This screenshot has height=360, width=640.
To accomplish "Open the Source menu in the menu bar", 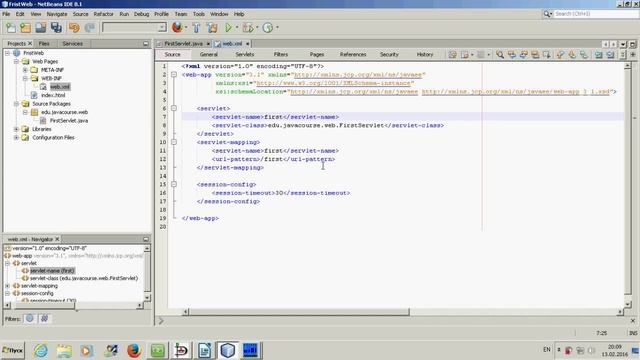I will (x=80, y=14).
